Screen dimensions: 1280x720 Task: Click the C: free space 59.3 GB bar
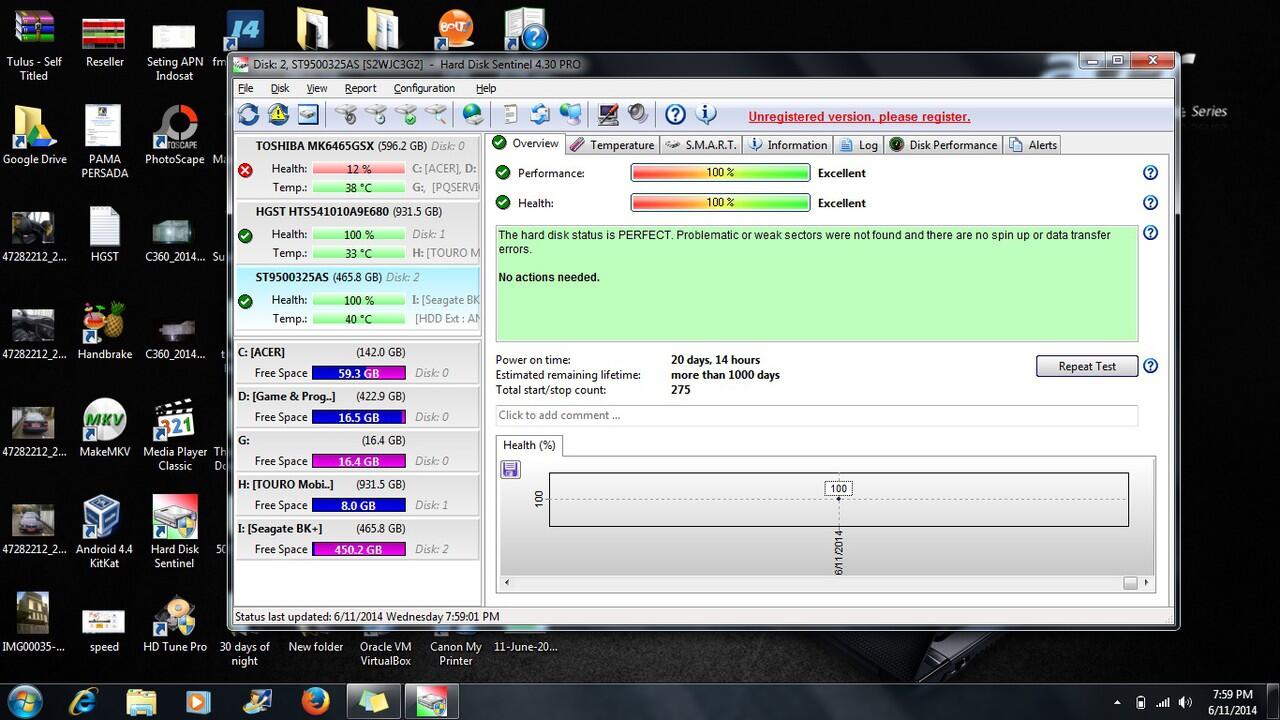(x=359, y=373)
